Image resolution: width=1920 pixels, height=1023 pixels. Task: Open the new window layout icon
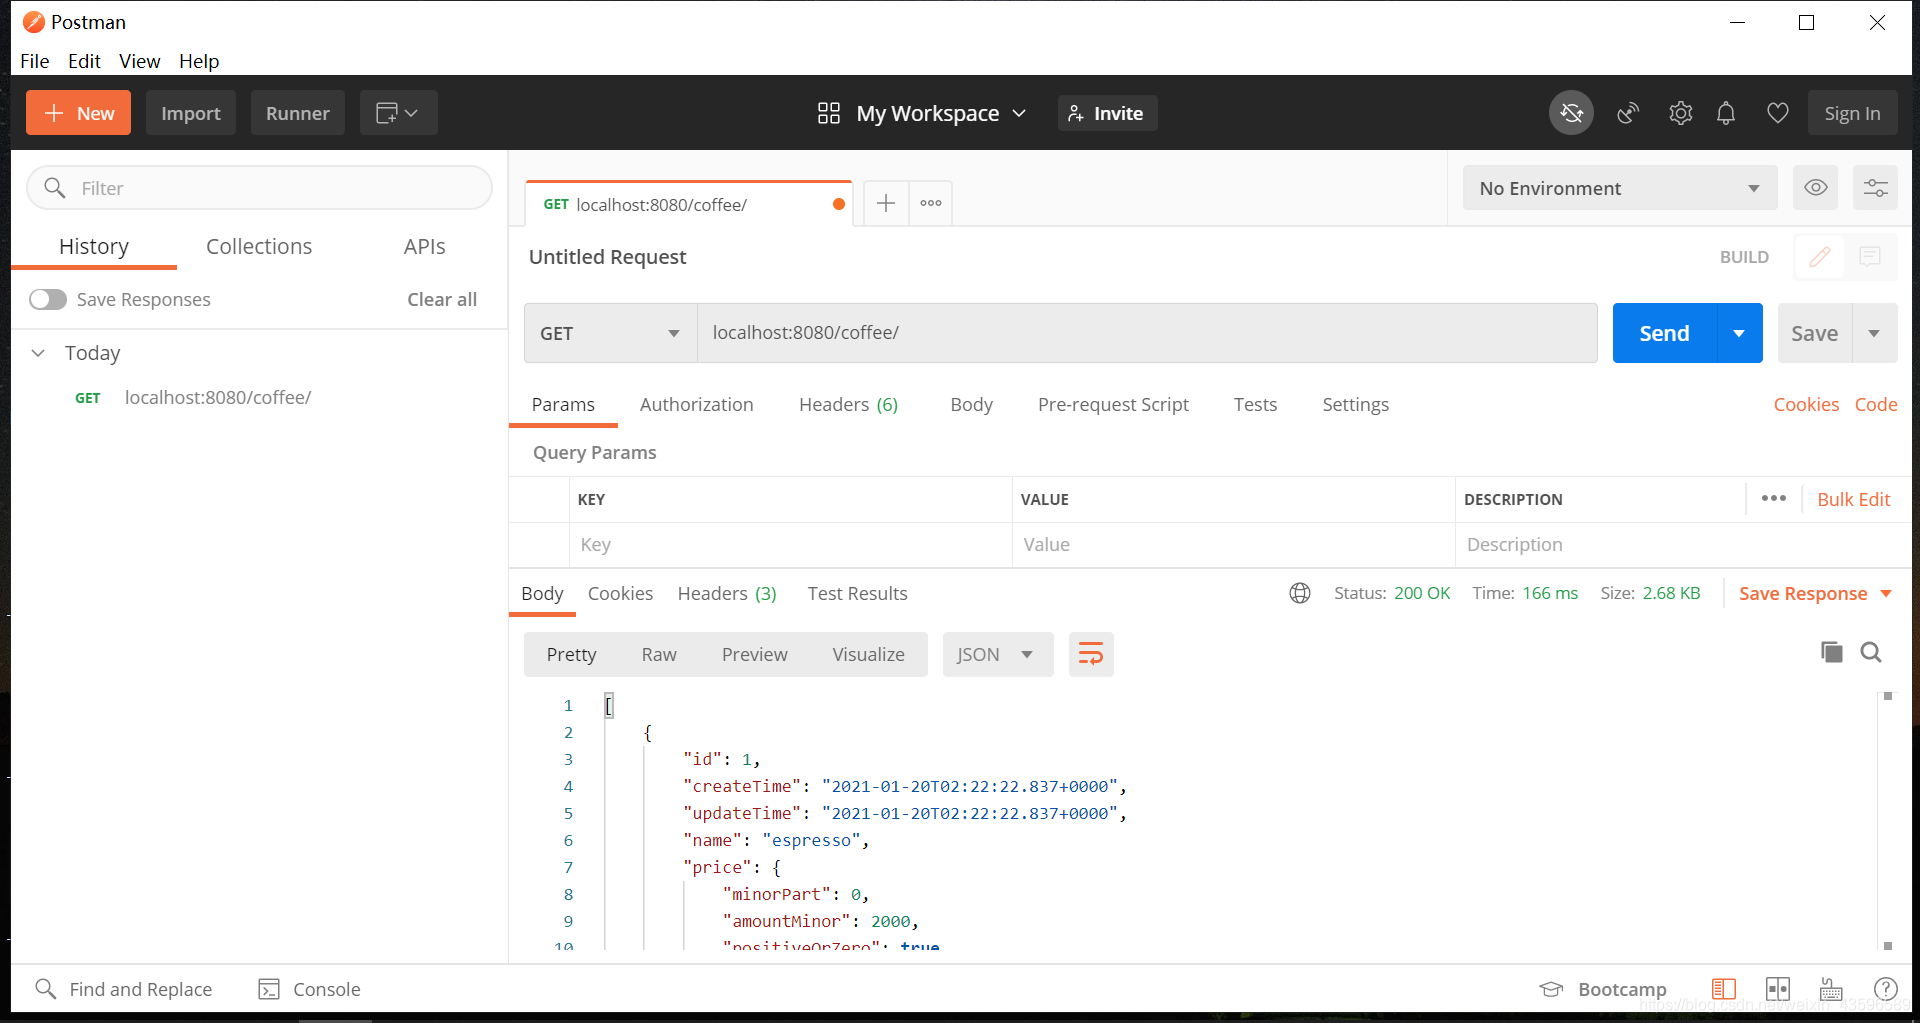click(x=397, y=113)
